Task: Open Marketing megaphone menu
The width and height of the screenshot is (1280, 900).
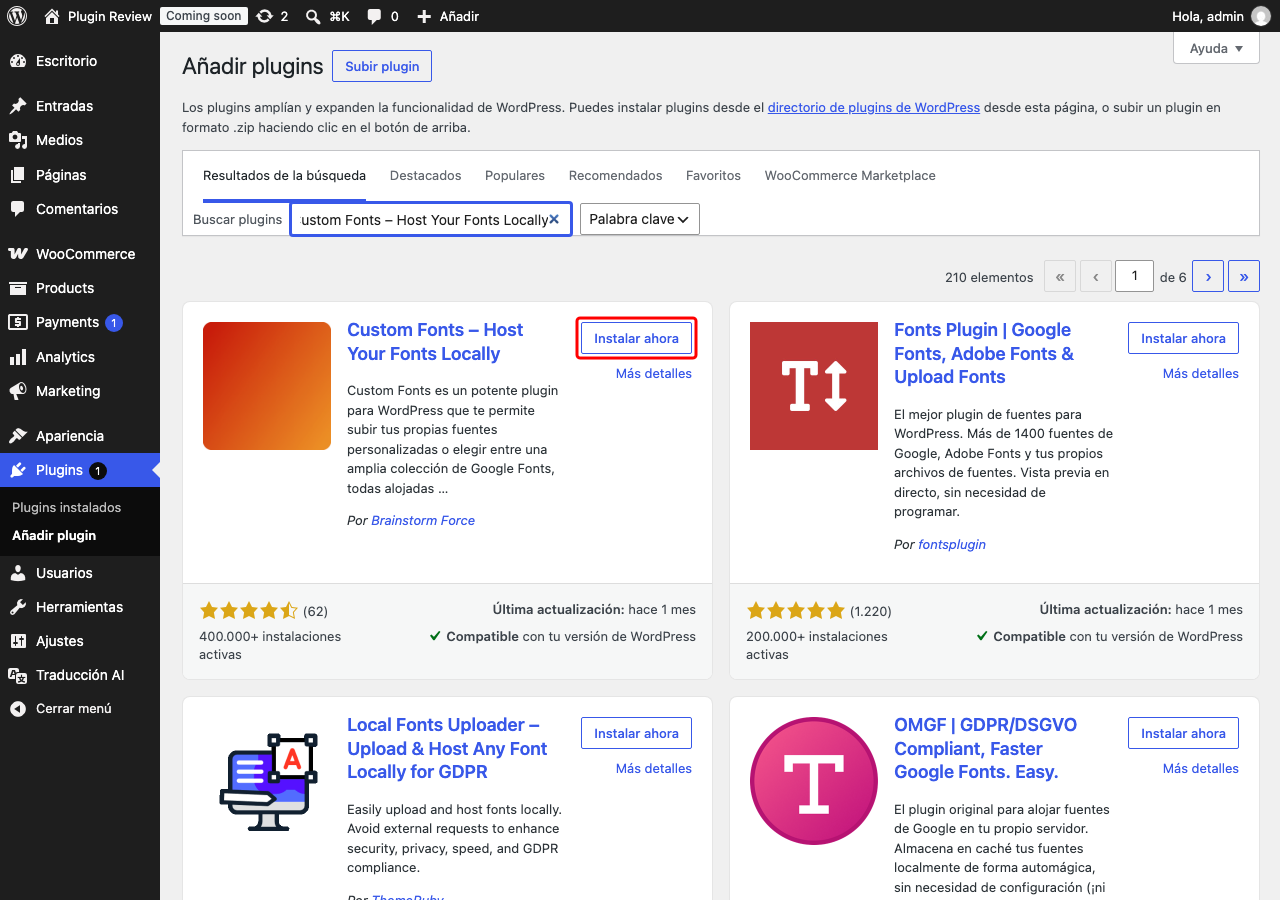Action: 18,391
